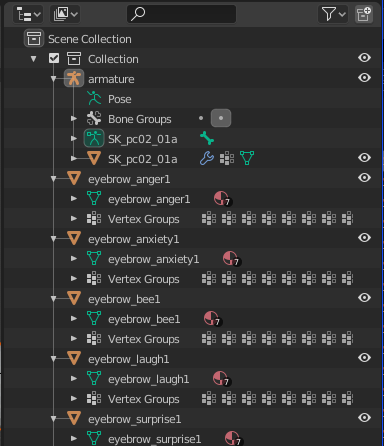The width and height of the screenshot is (384, 446).
Task: Click the eyebrow_anger1 object triangle icon
Action: 74,178
